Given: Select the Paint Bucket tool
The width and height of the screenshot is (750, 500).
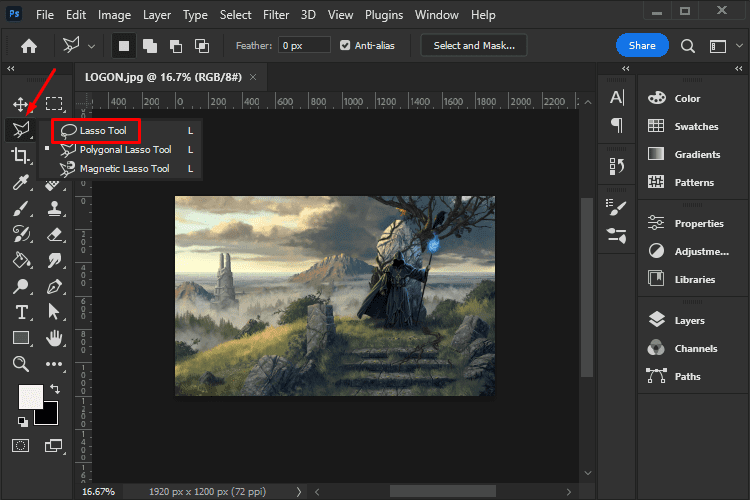Looking at the screenshot, I should (x=21, y=261).
